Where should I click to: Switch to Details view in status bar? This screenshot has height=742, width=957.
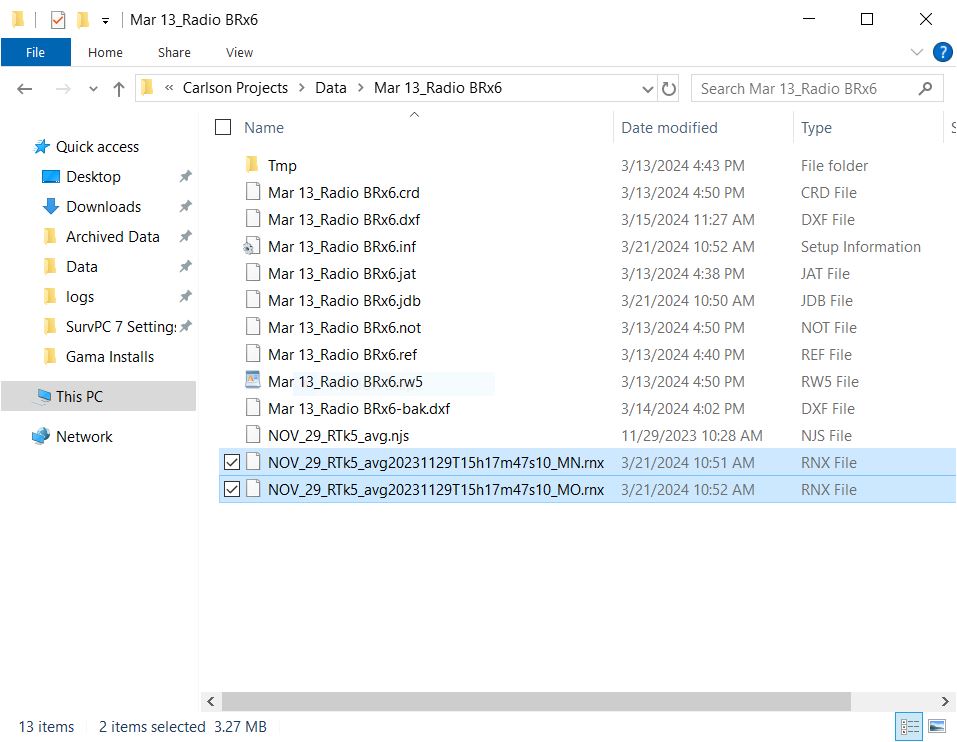tap(909, 727)
